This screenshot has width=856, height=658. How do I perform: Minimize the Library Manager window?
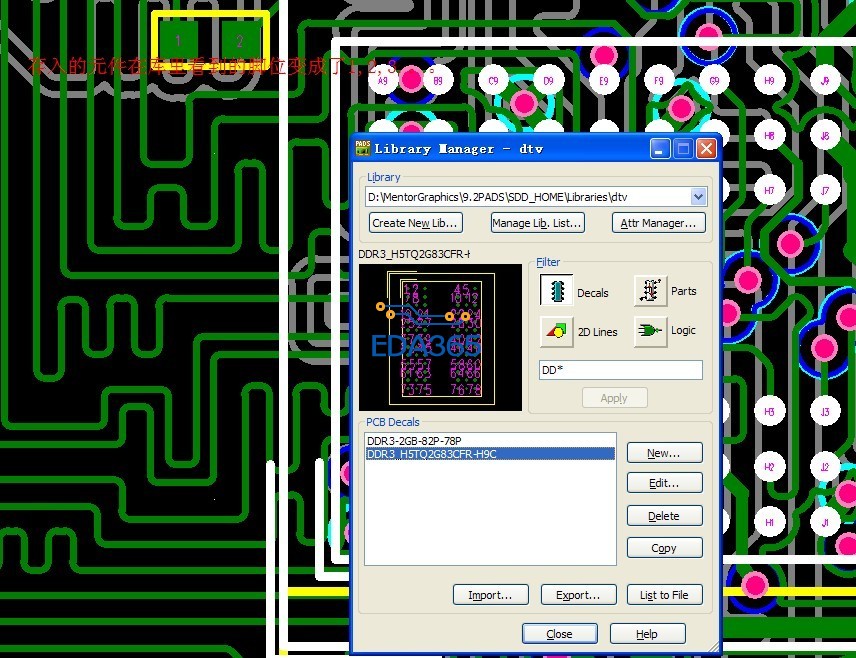point(660,149)
